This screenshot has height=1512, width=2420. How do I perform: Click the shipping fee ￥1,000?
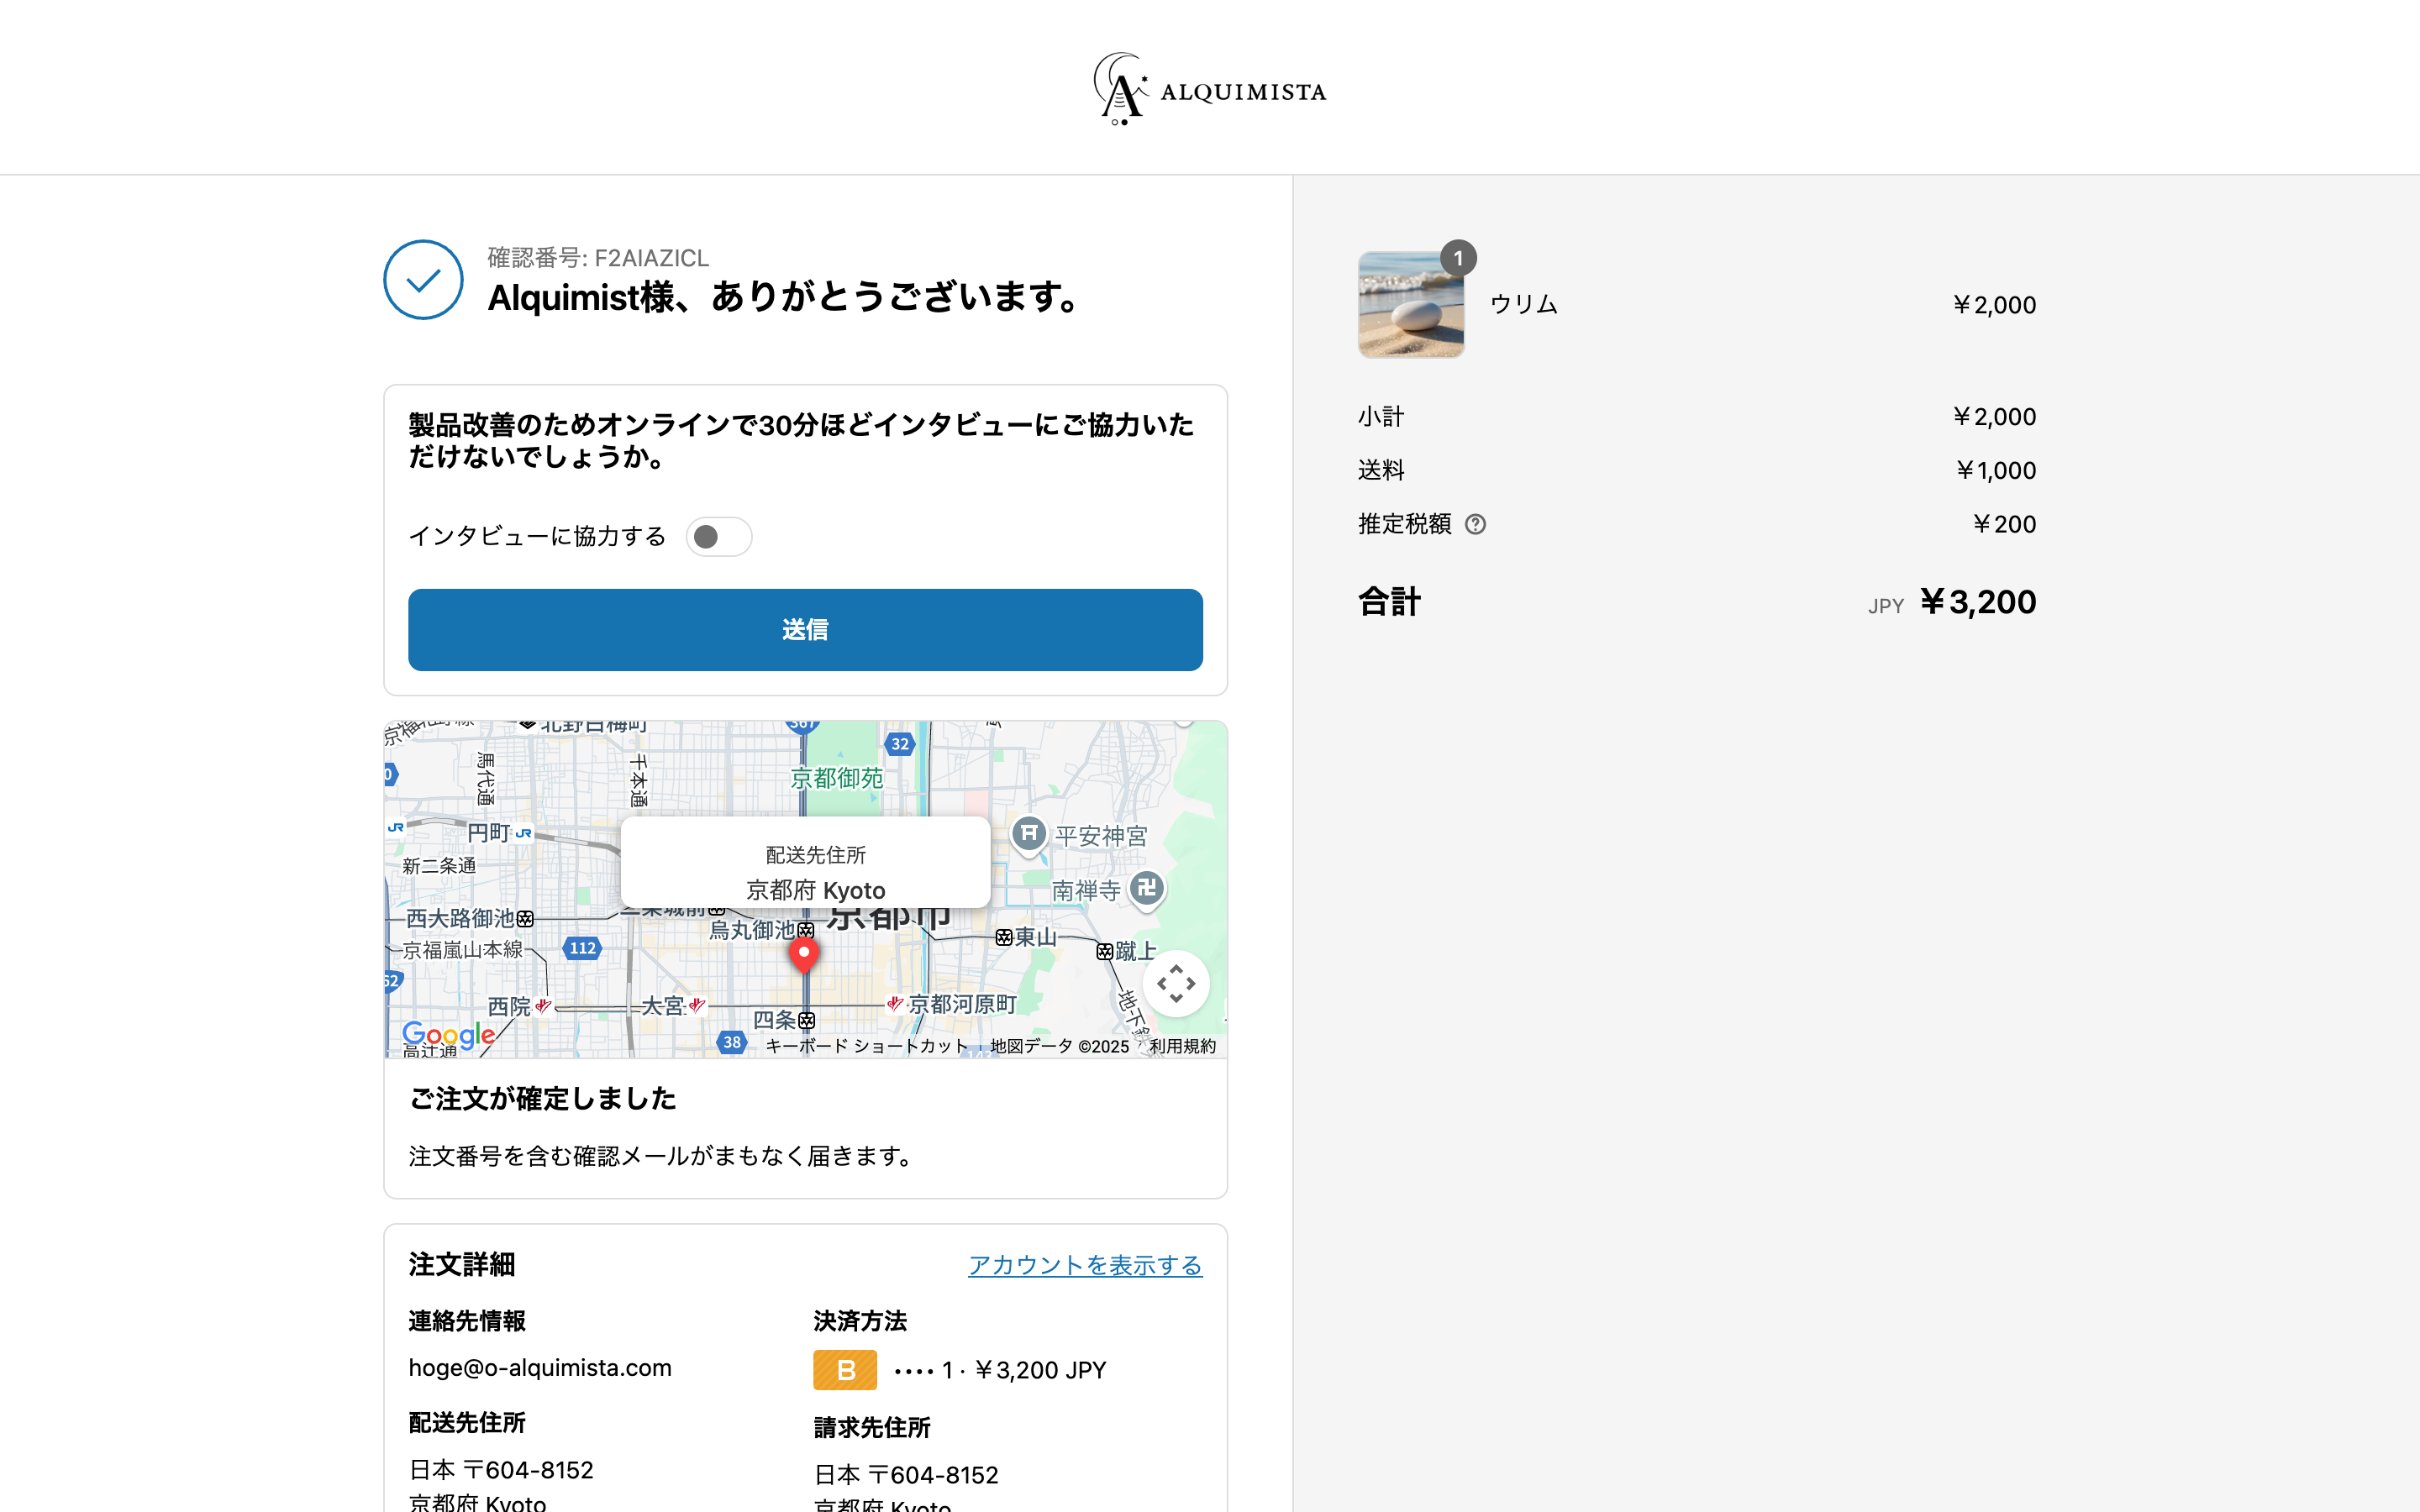coord(1996,470)
